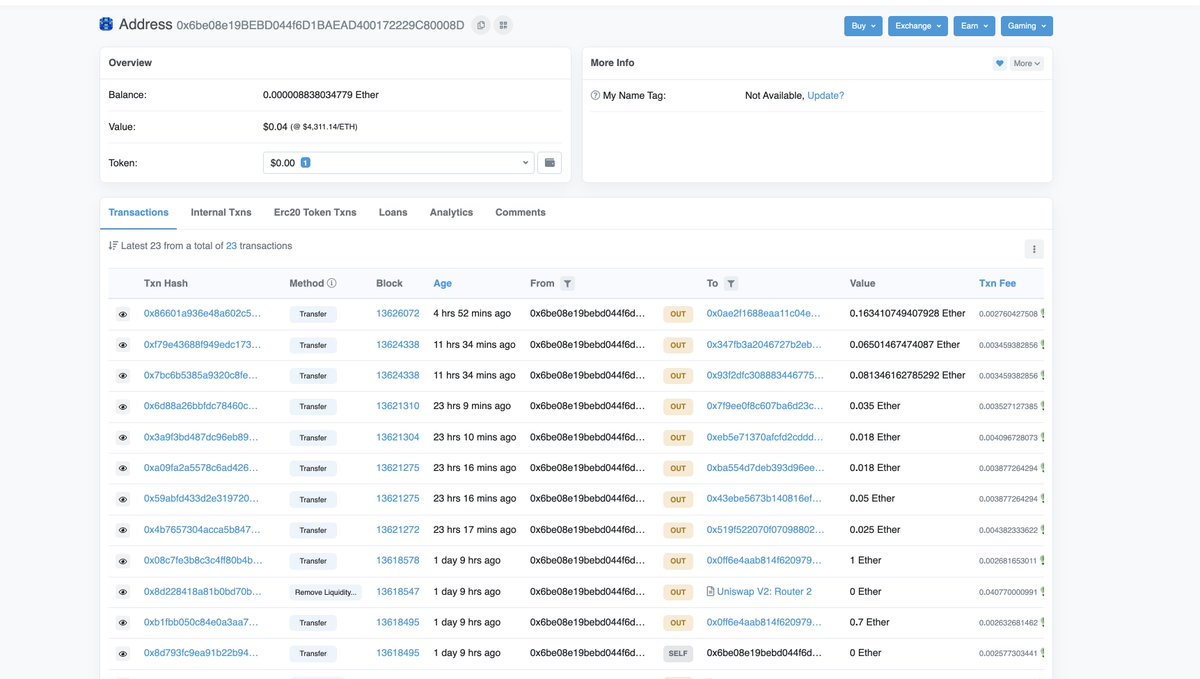Viewport: 1200px width, 679px height.
Task: Click Transfer method badge on 0x59abfd row
Action: pos(313,499)
